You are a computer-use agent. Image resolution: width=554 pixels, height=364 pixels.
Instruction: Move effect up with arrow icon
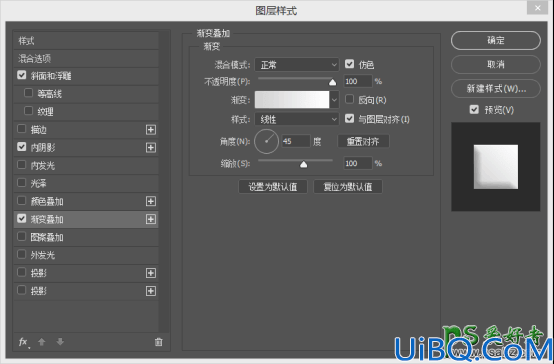(x=42, y=342)
